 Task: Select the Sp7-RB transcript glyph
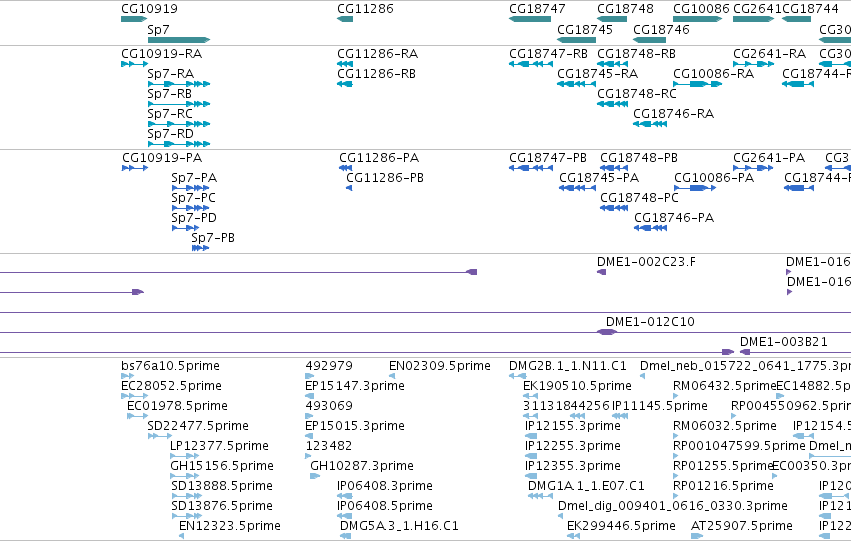[179, 104]
